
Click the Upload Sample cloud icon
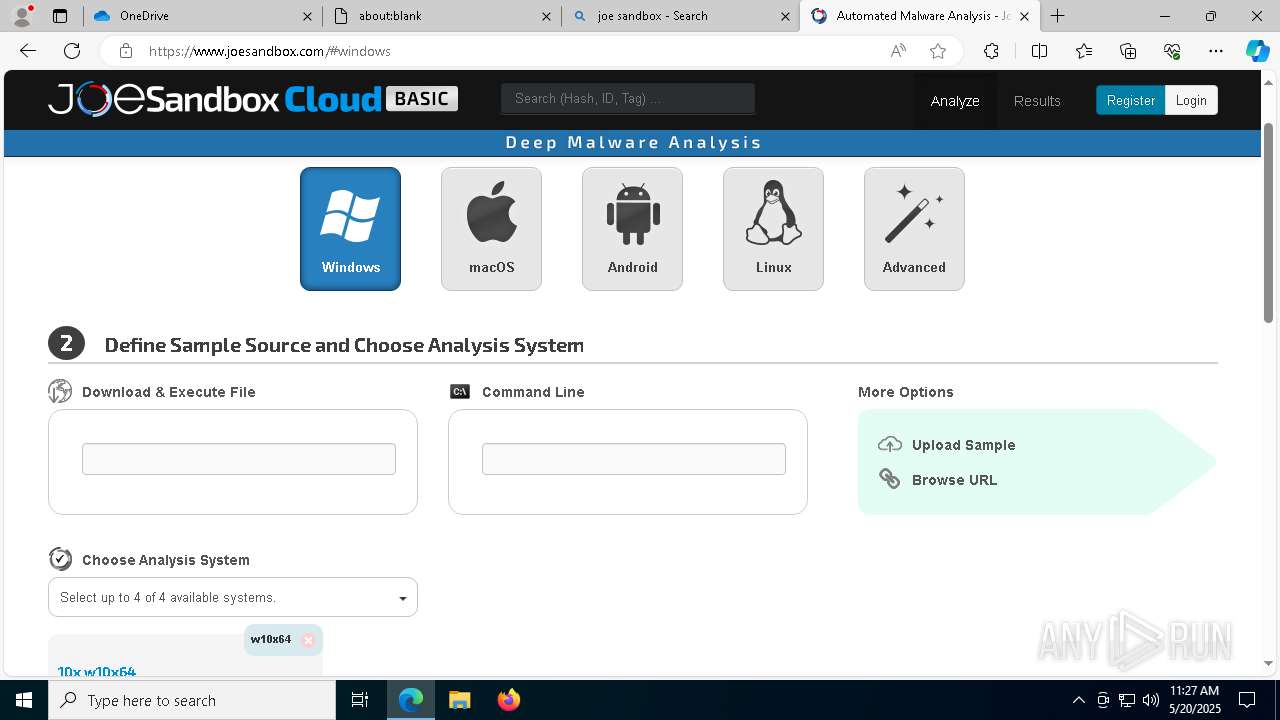(x=889, y=444)
